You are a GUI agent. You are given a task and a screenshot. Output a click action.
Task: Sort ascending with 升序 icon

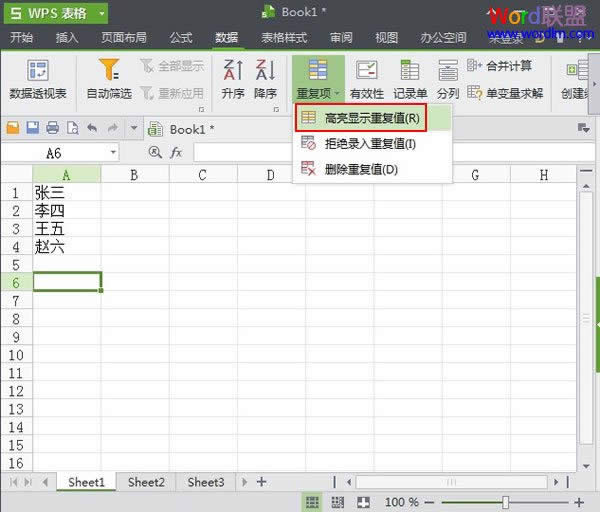[233, 80]
